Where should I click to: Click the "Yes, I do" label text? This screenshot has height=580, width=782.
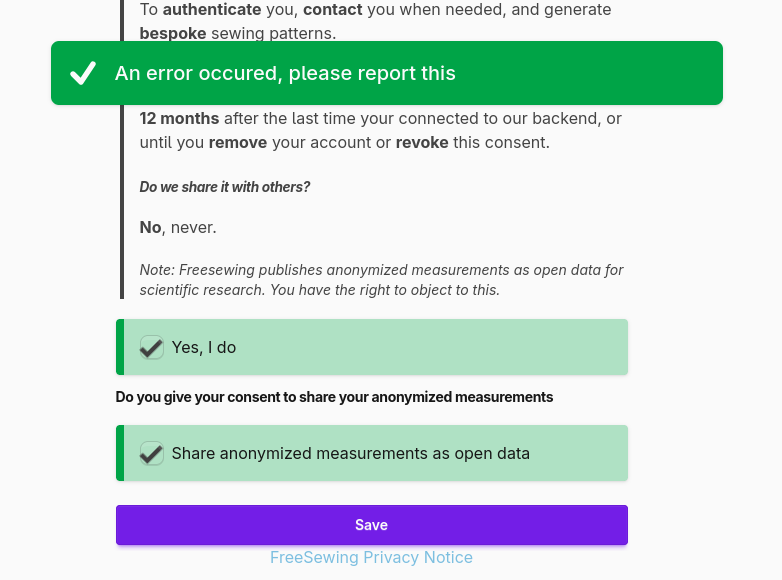[x=204, y=348]
